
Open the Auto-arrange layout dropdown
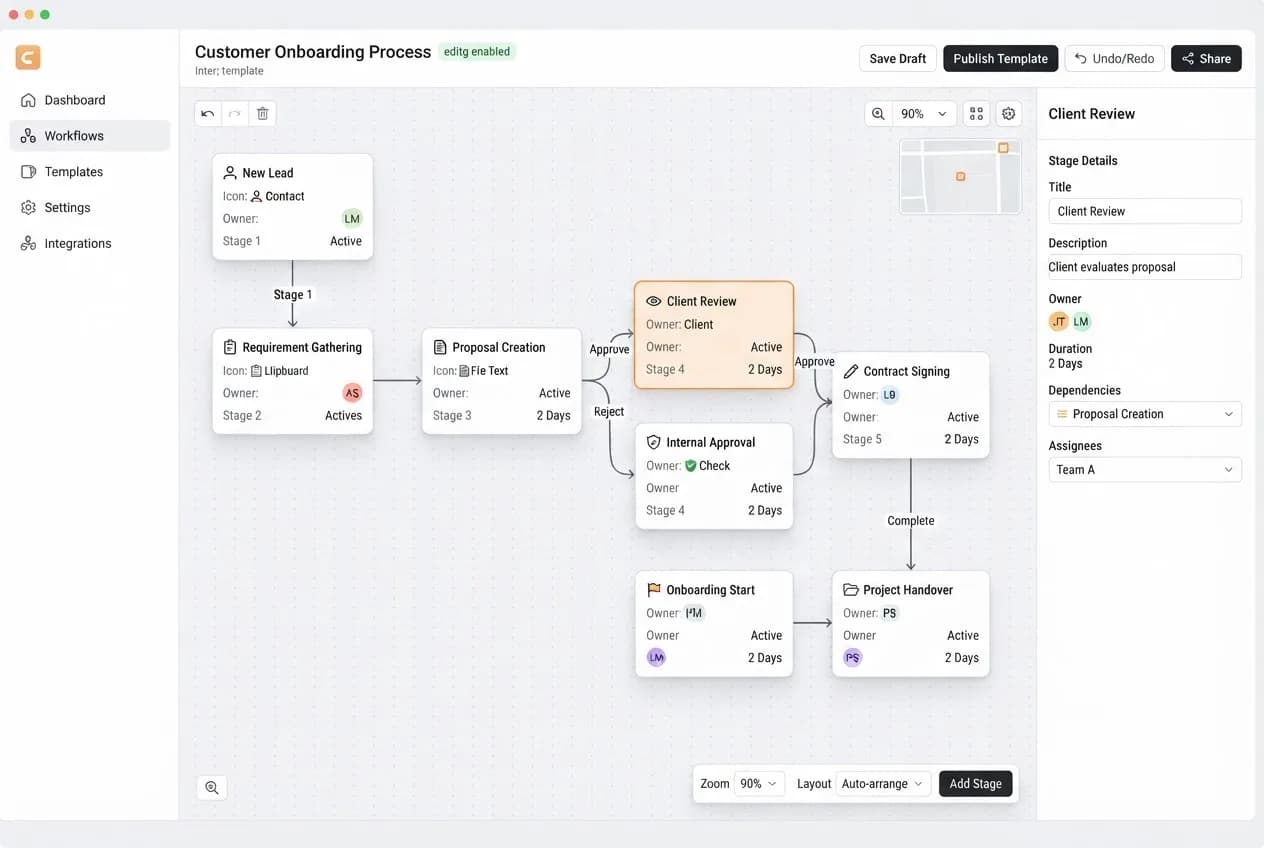pyautogui.click(x=882, y=784)
